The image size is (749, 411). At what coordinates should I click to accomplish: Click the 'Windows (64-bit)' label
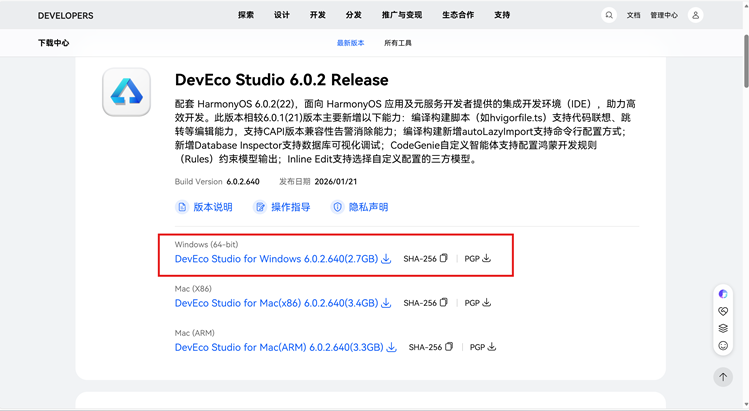pyautogui.click(x=206, y=244)
